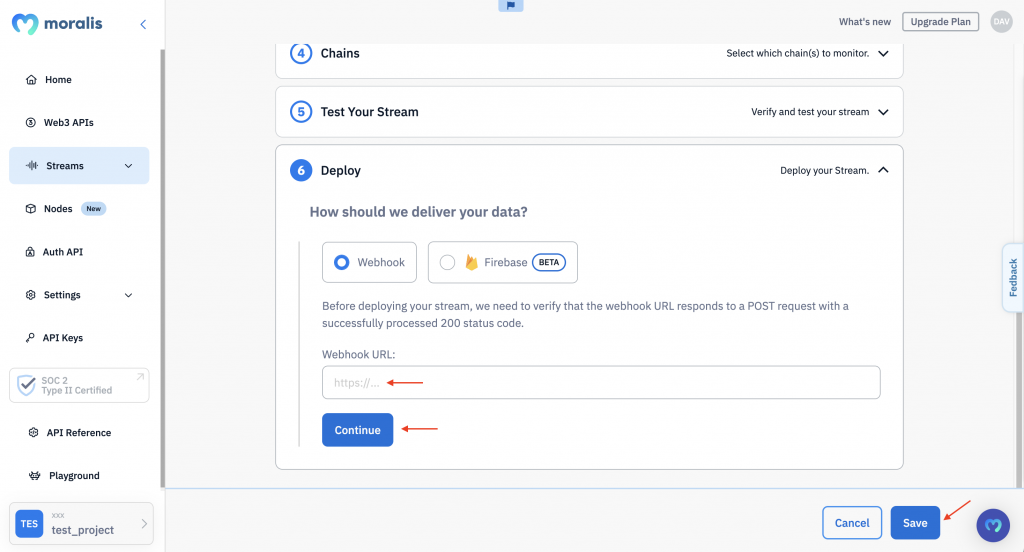The height and width of the screenshot is (552, 1024).
Task: Open the test_project switcher arrow
Action: point(144,524)
